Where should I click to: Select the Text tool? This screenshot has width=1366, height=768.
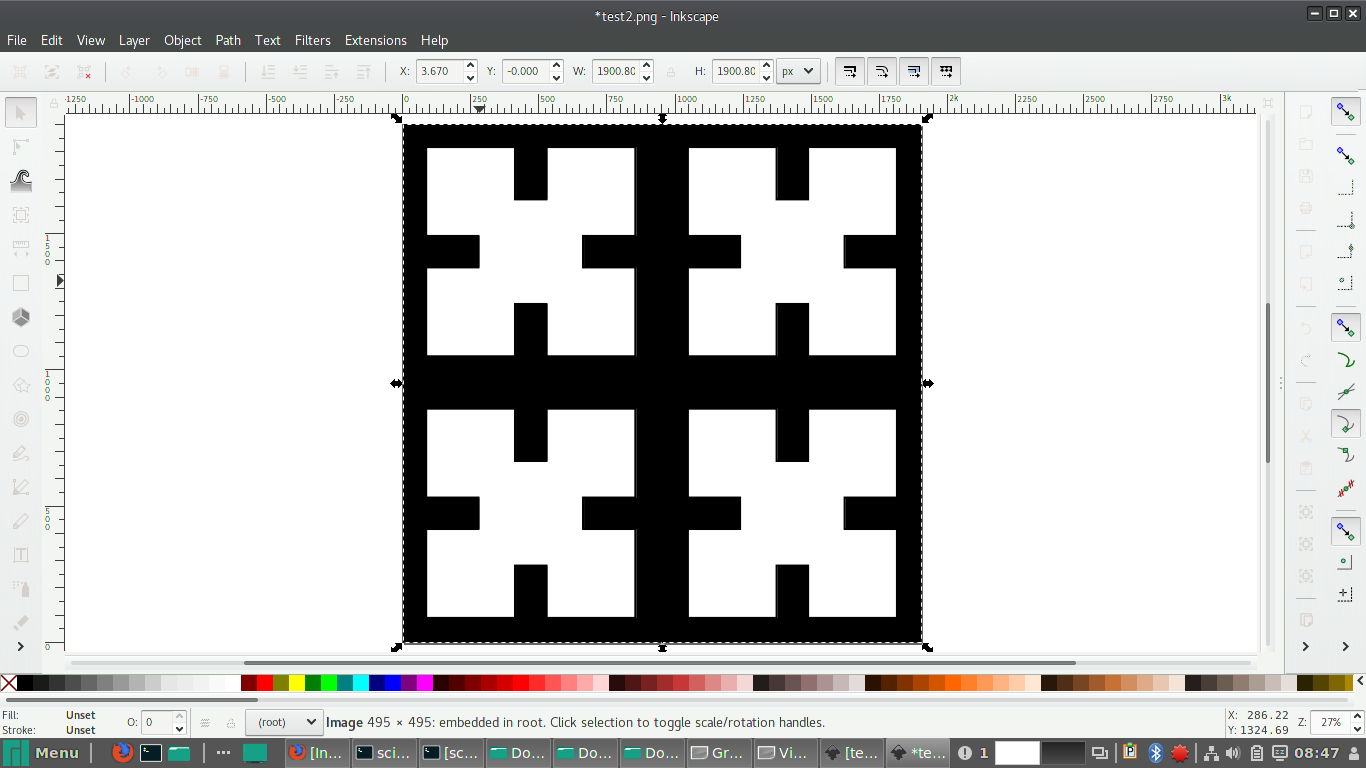point(21,555)
